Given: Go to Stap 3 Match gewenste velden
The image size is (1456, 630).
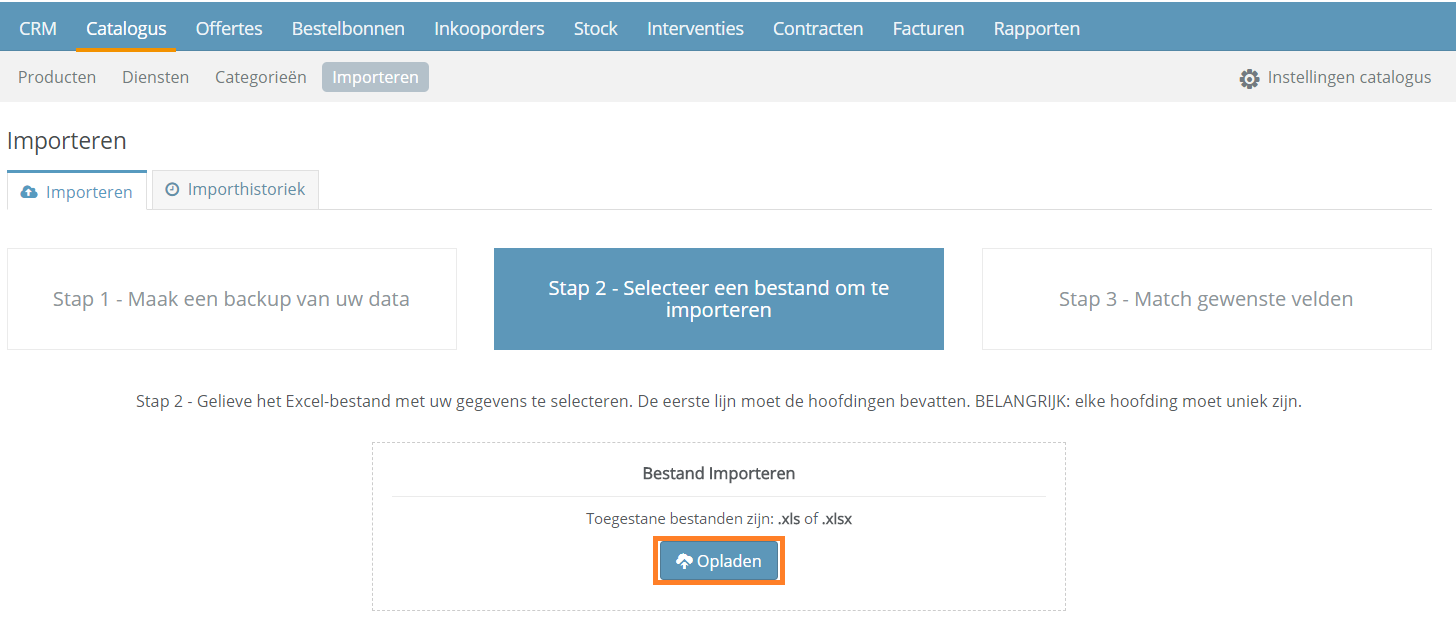Looking at the screenshot, I should [1207, 299].
